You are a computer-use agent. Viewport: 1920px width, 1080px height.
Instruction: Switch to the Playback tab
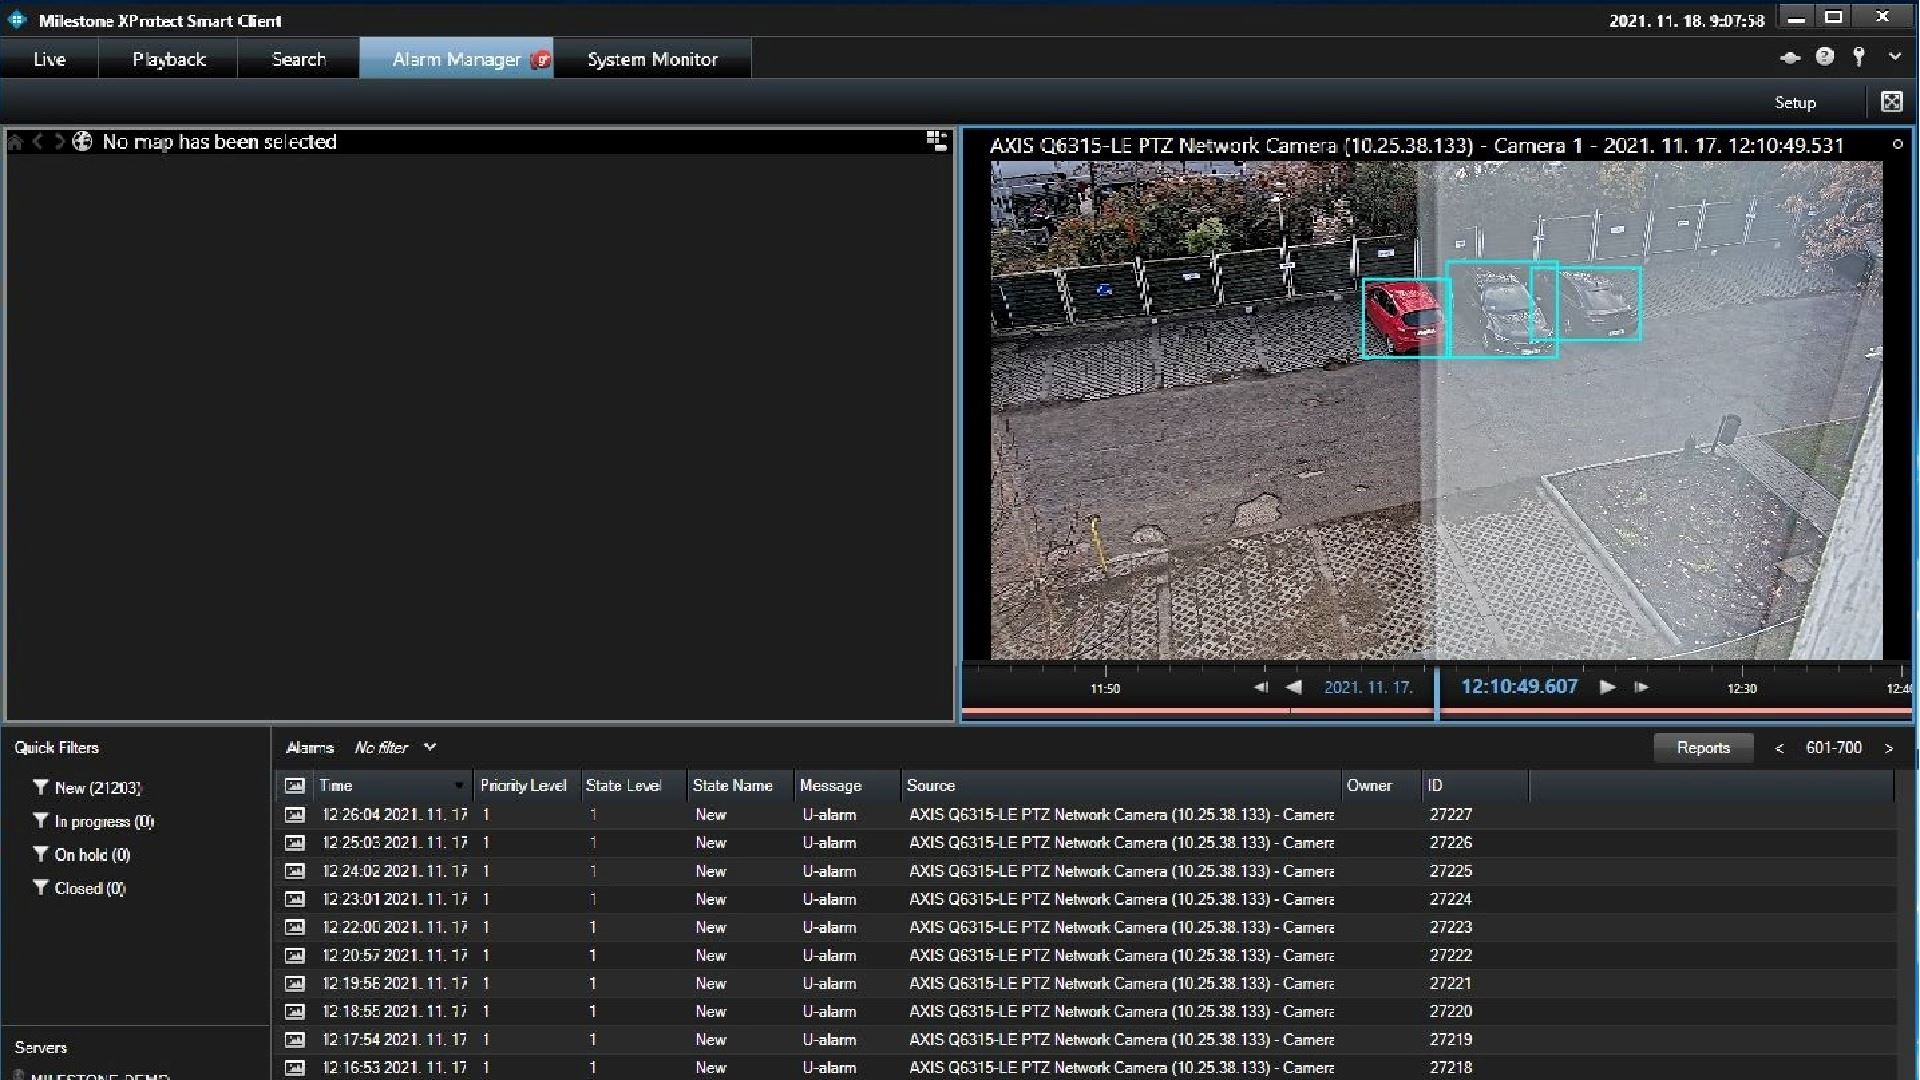pyautogui.click(x=169, y=59)
